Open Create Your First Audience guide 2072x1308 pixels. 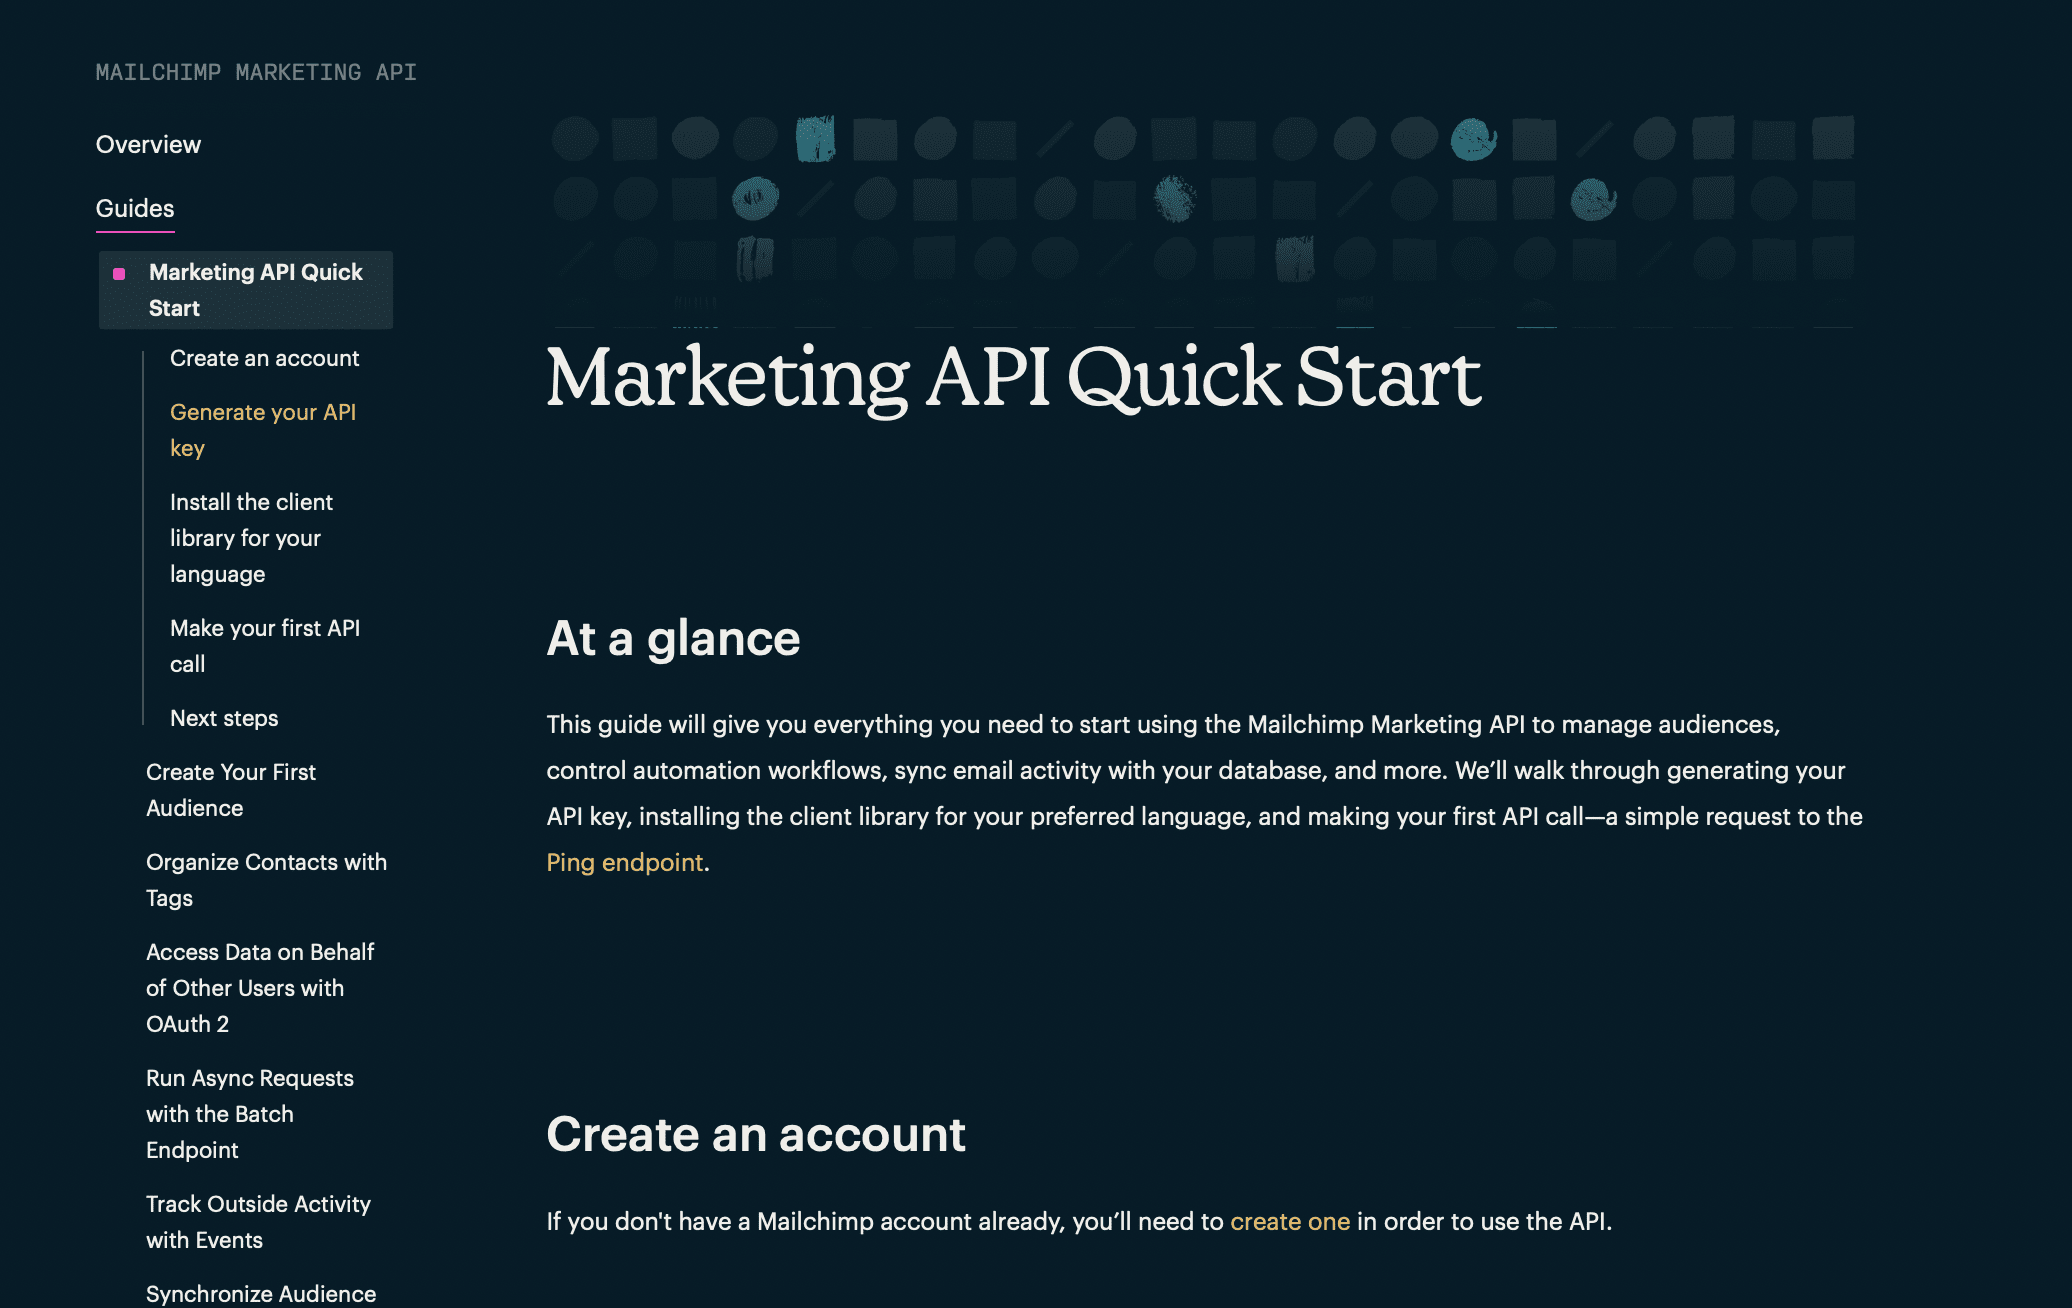coord(231,787)
